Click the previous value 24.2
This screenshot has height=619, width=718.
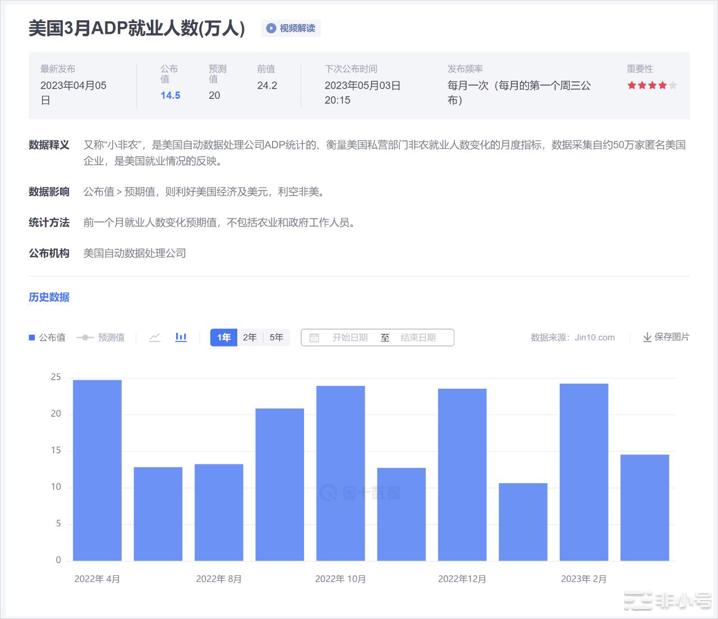[x=267, y=85]
